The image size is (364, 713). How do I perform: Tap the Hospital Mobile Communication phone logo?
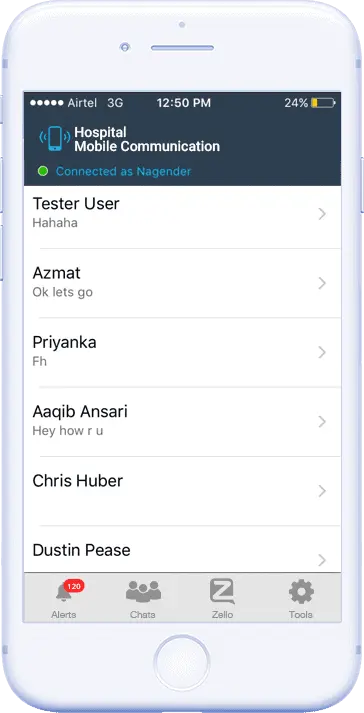pyautogui.click(x=55, y=139)
